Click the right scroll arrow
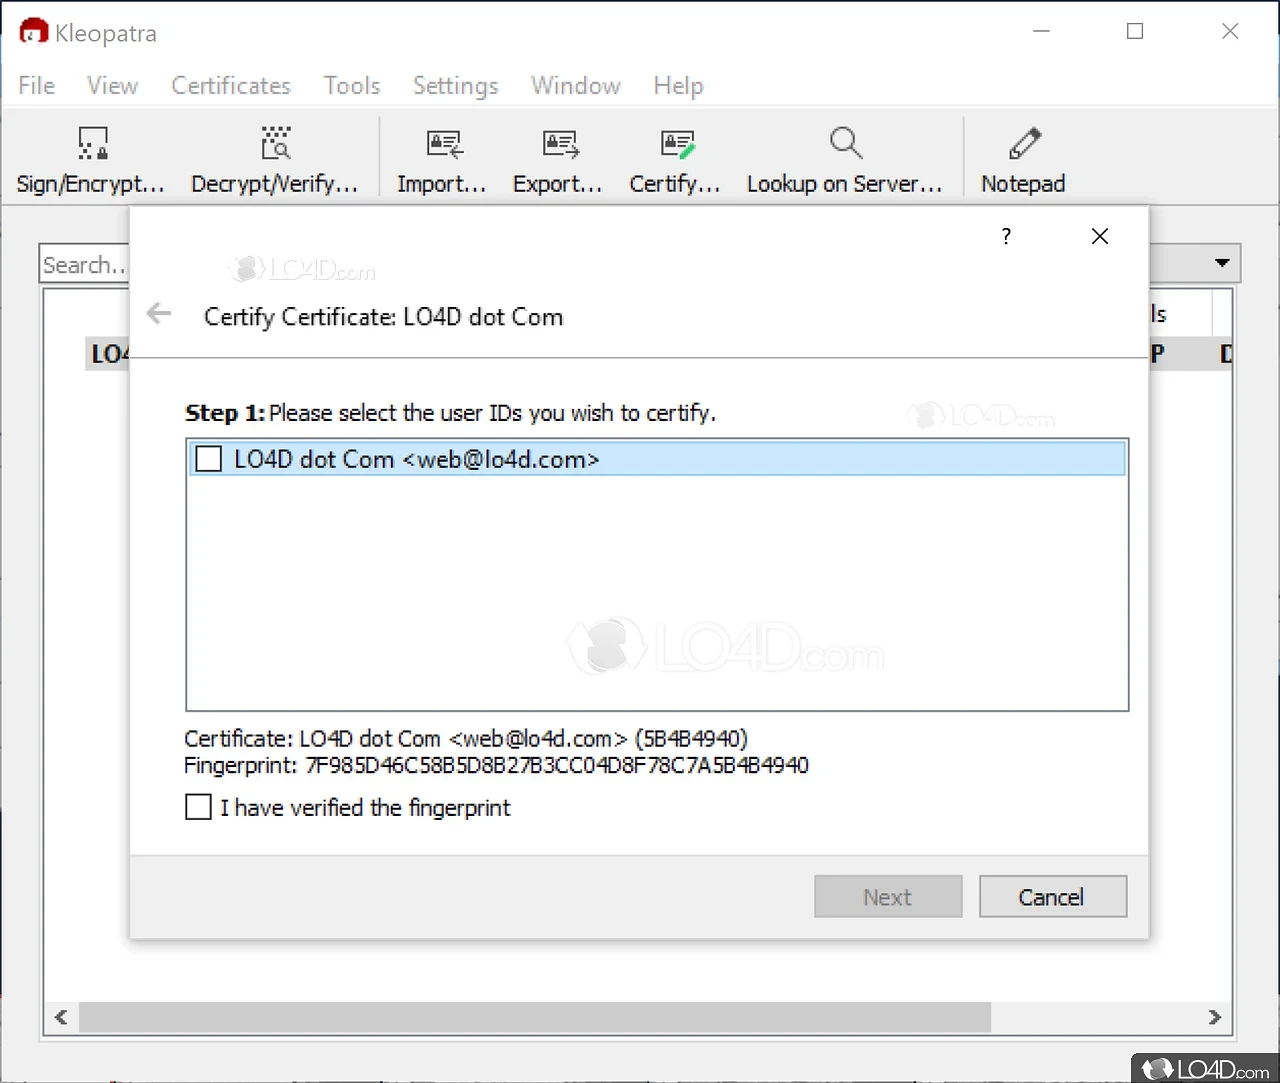 [x=1215, y=1017]
